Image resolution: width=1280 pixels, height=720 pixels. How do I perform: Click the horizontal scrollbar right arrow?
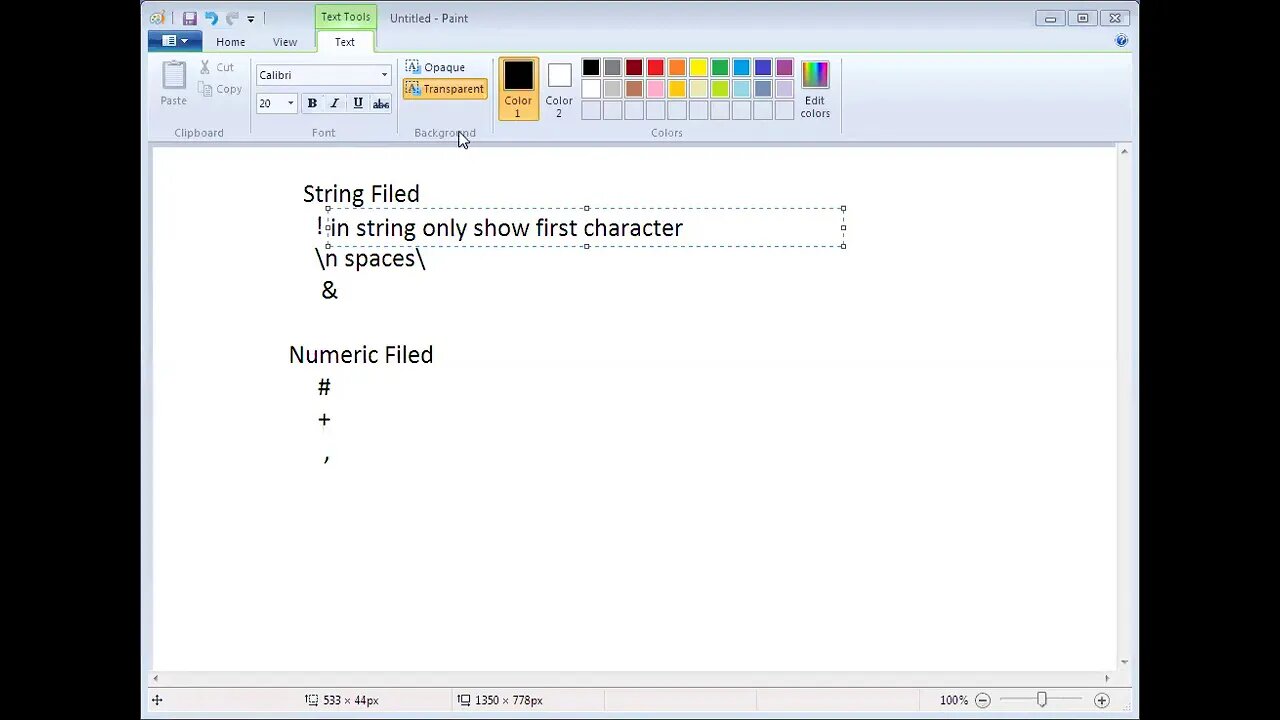(x=1106, y=678)
